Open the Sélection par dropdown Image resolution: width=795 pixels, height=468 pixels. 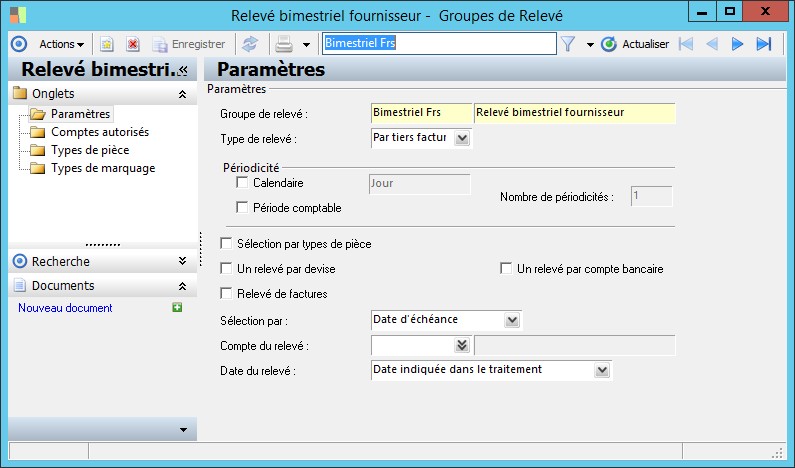[512, 320]
